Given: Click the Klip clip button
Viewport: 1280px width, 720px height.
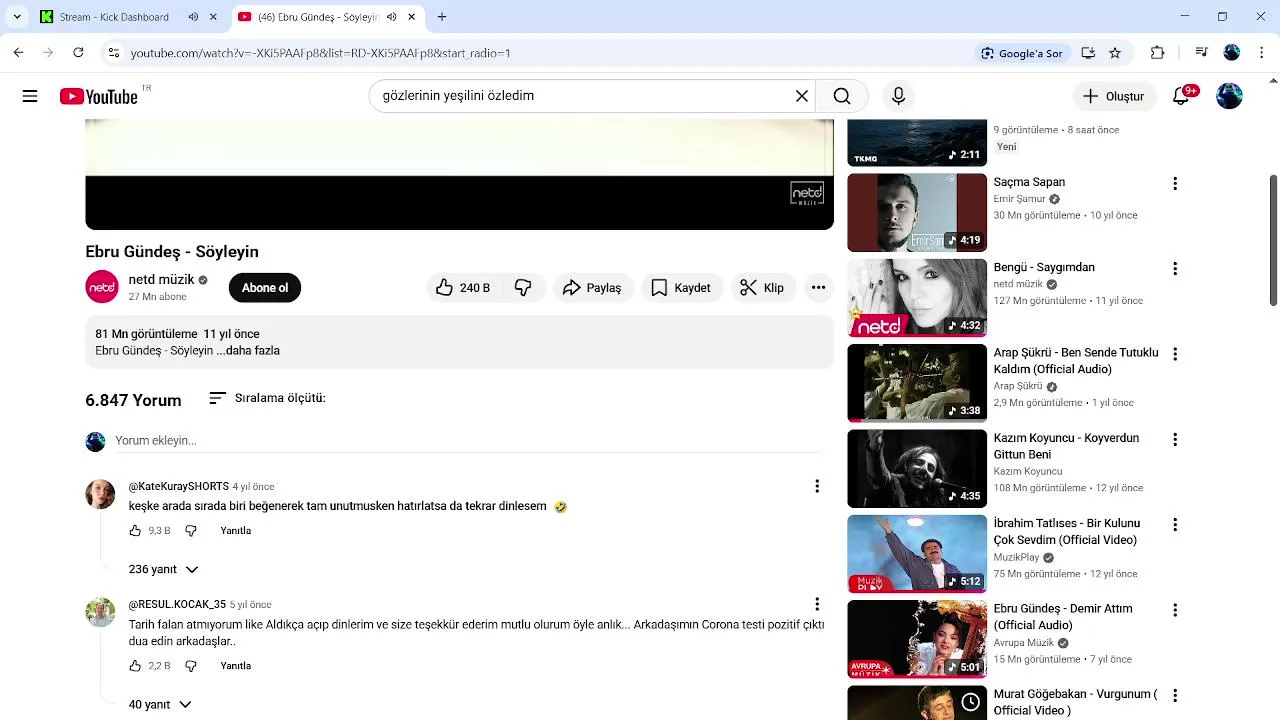Looking at the screenshot, I should point(762,288).
